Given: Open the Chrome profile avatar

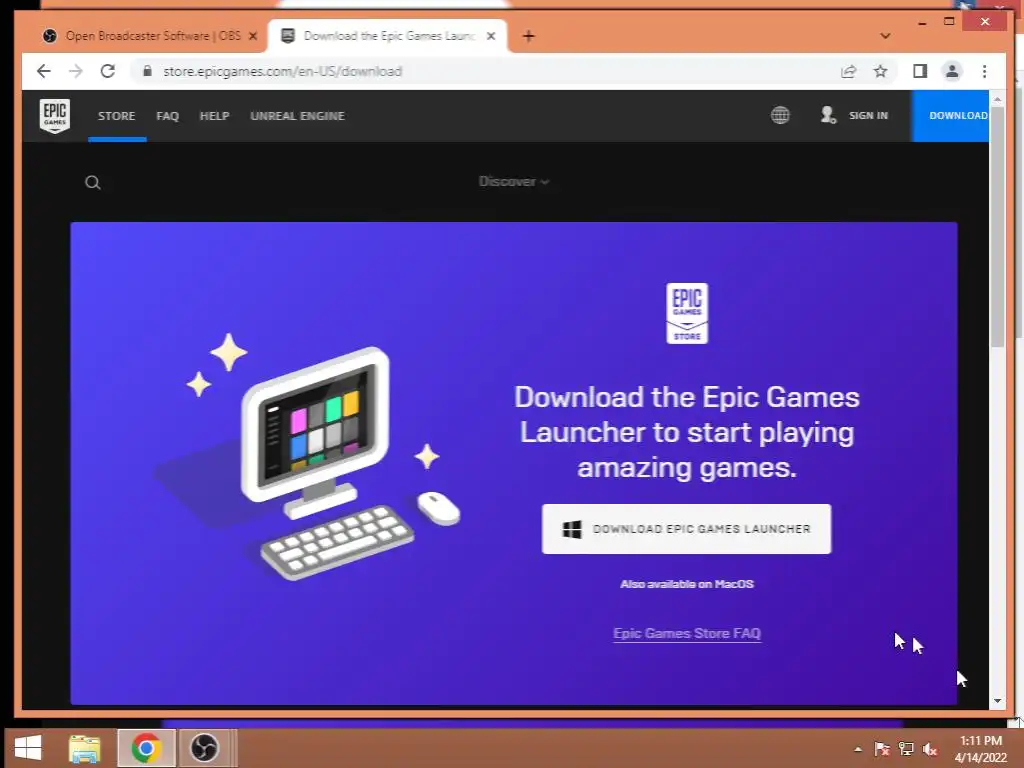Looking at the screenshot, I should click(952, 71).
